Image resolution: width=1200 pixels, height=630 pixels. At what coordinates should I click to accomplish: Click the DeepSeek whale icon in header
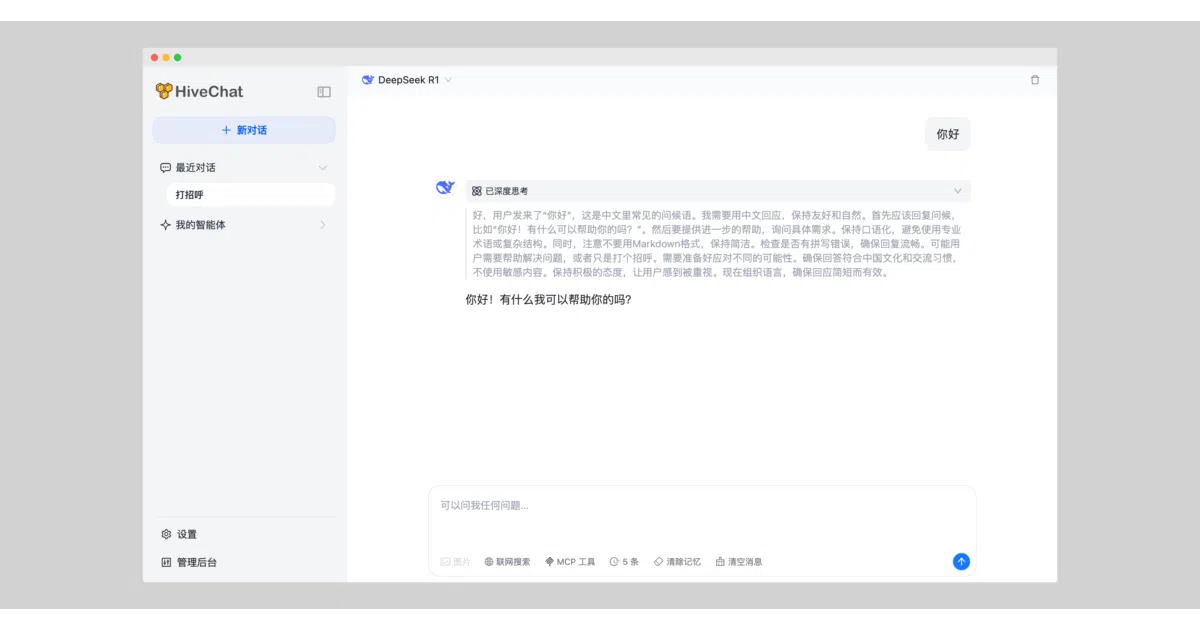[368, 80]
